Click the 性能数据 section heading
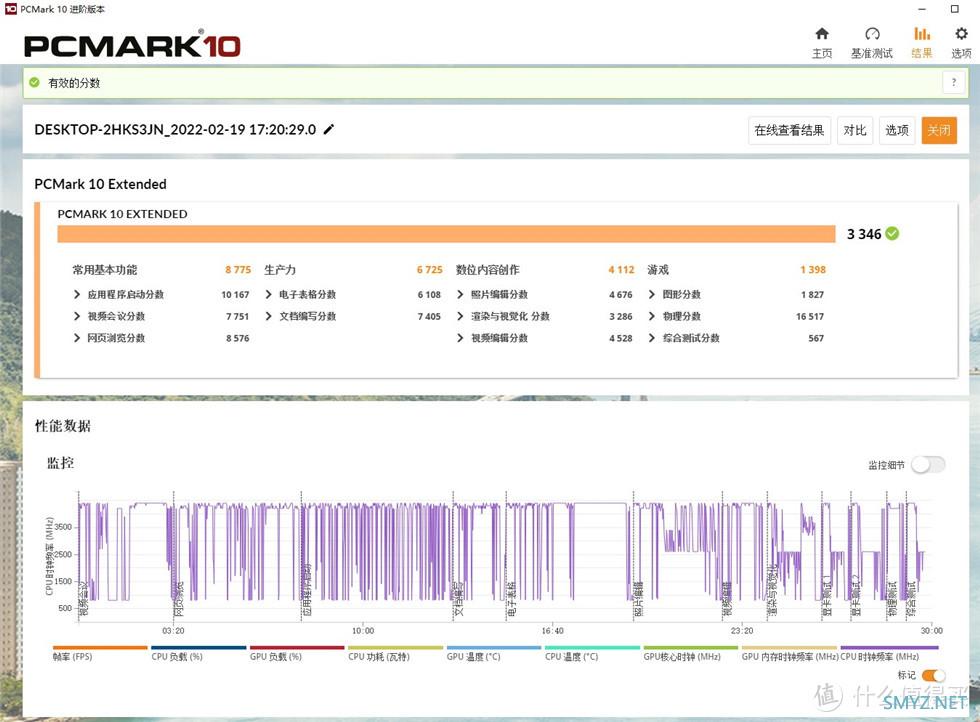This screenshot has width=980, height=722. tap(62, 426)
